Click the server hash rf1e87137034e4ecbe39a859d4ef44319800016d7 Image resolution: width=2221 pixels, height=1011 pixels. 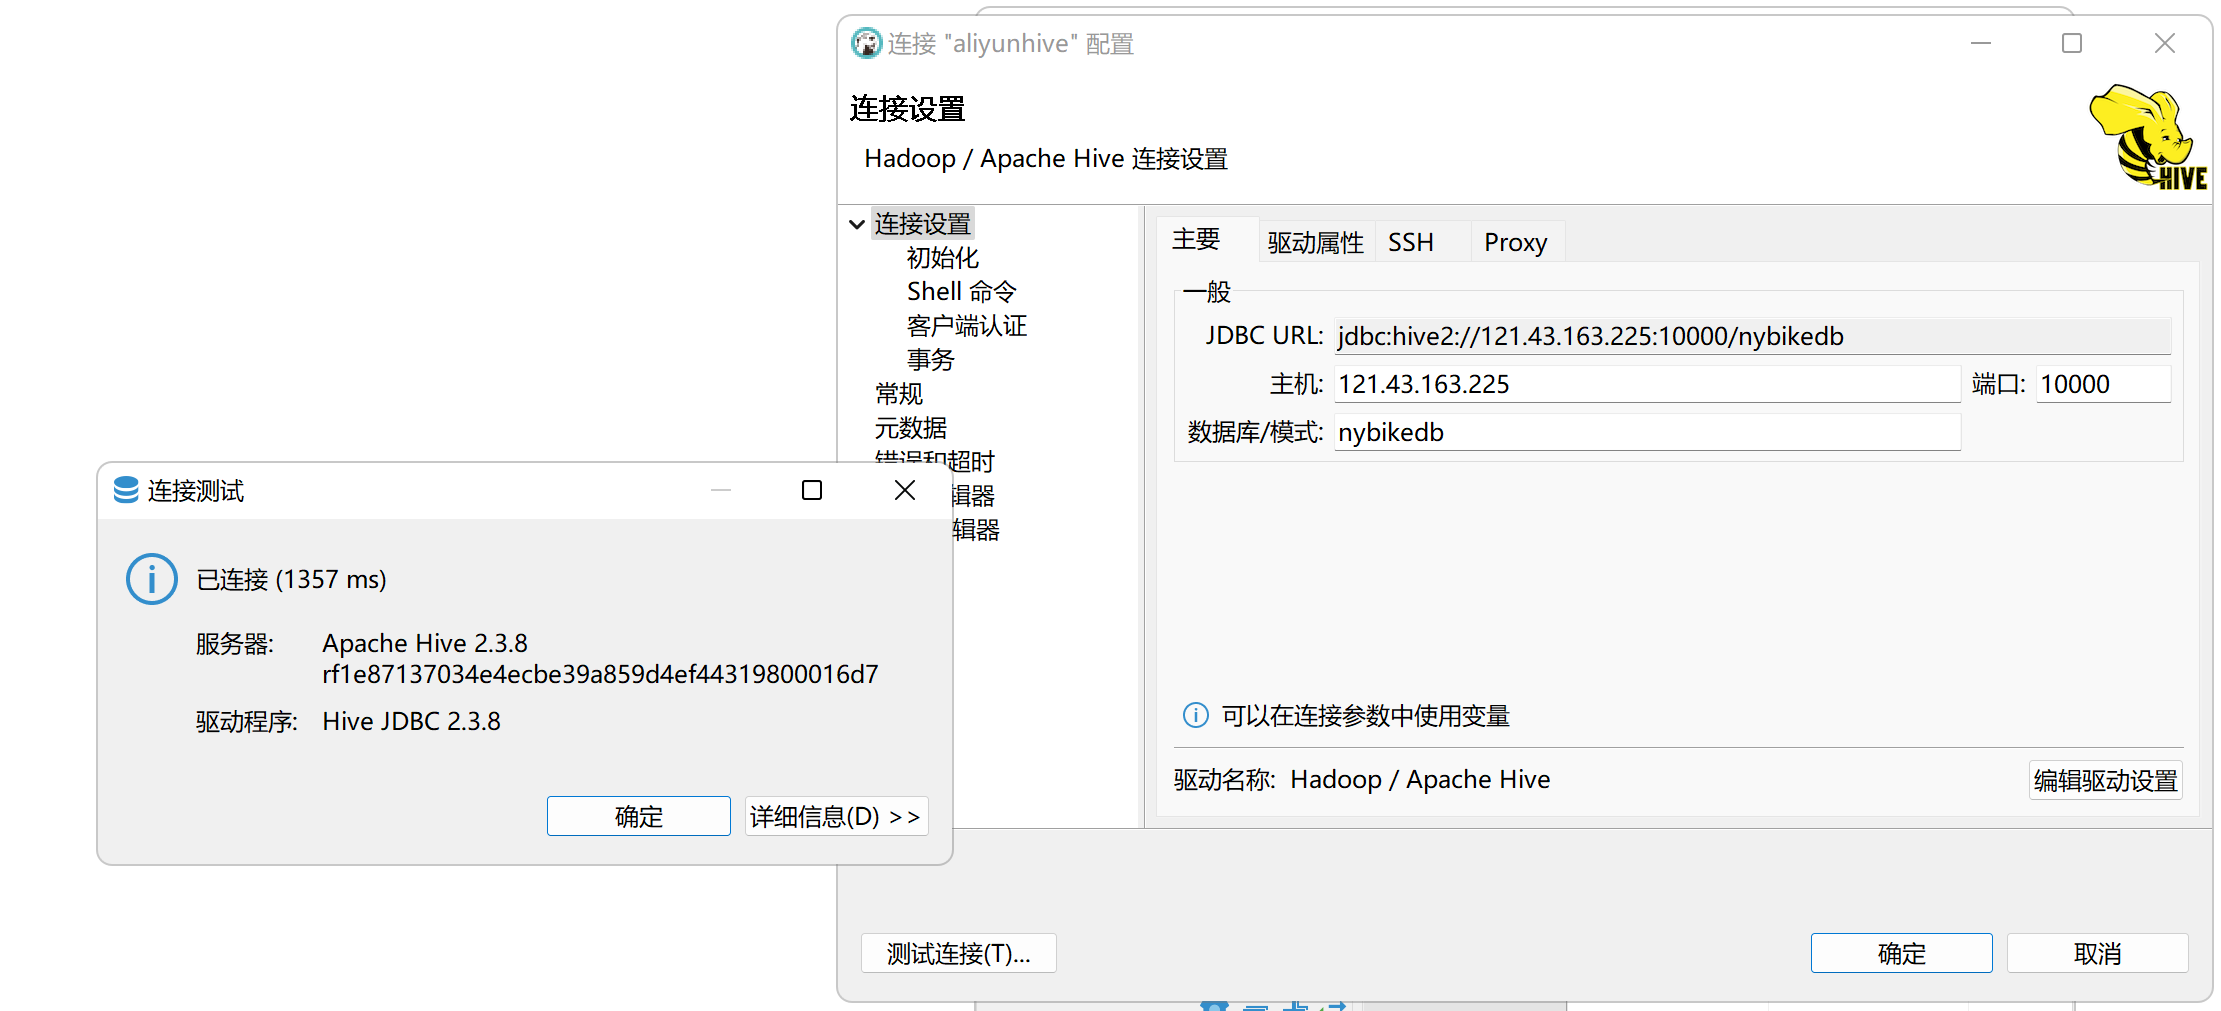[x=600, y=674]
